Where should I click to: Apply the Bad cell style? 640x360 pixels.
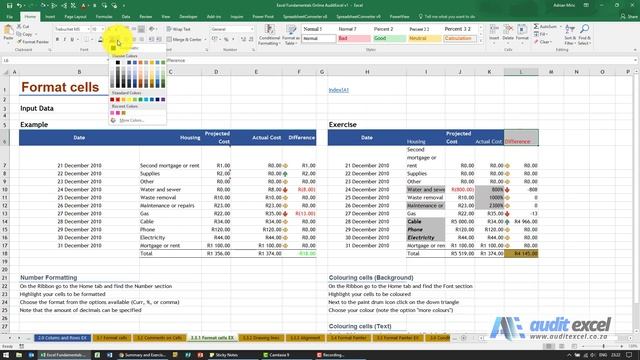click(x=354, y=39)
